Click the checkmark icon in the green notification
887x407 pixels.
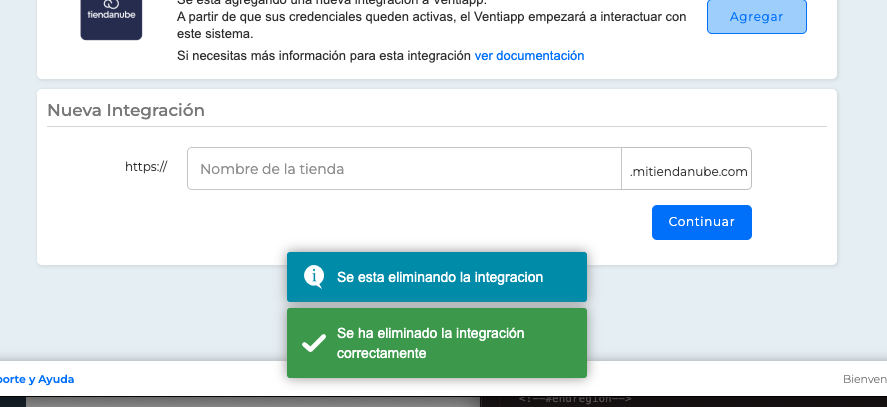click(x=314, y=343)
